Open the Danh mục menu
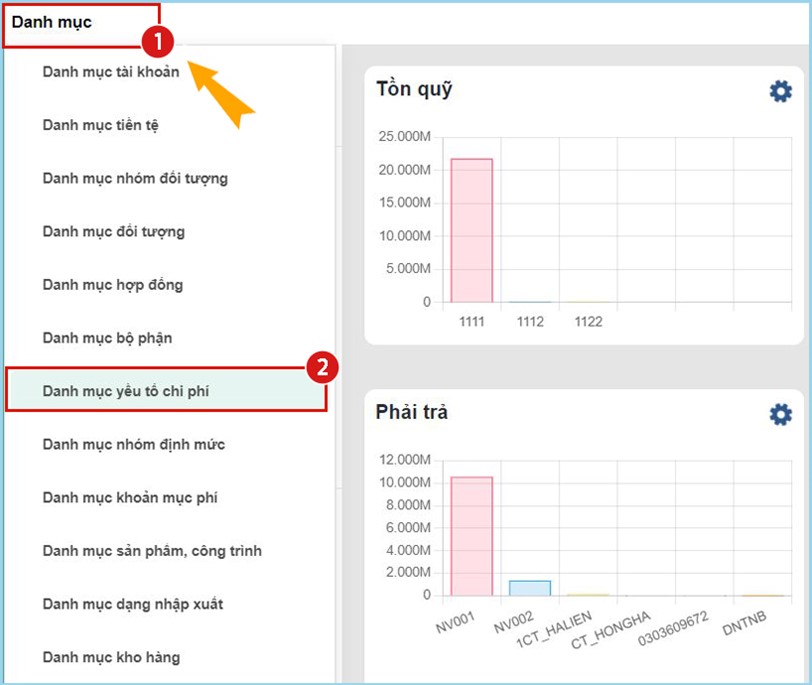This screenshot has width=812, height=685. tap(52, 22)
